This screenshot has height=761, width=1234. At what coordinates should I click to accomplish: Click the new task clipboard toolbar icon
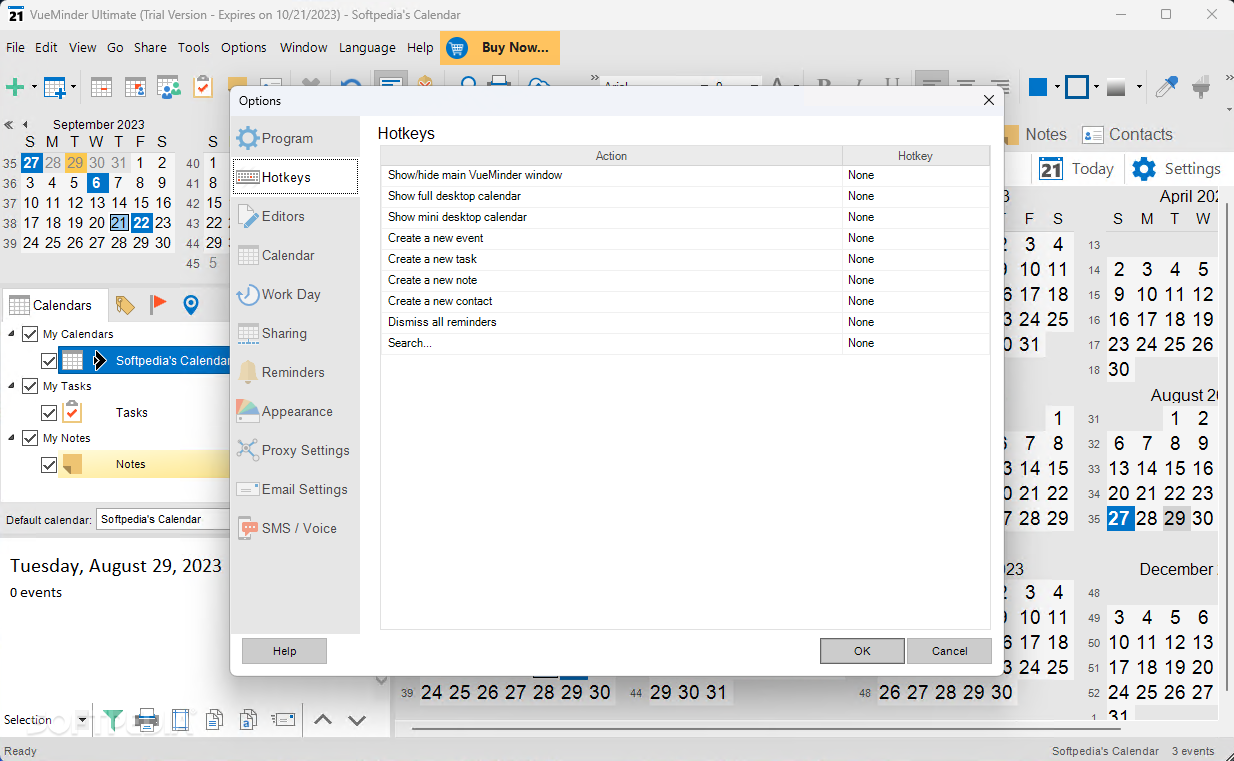click(203, 87)
